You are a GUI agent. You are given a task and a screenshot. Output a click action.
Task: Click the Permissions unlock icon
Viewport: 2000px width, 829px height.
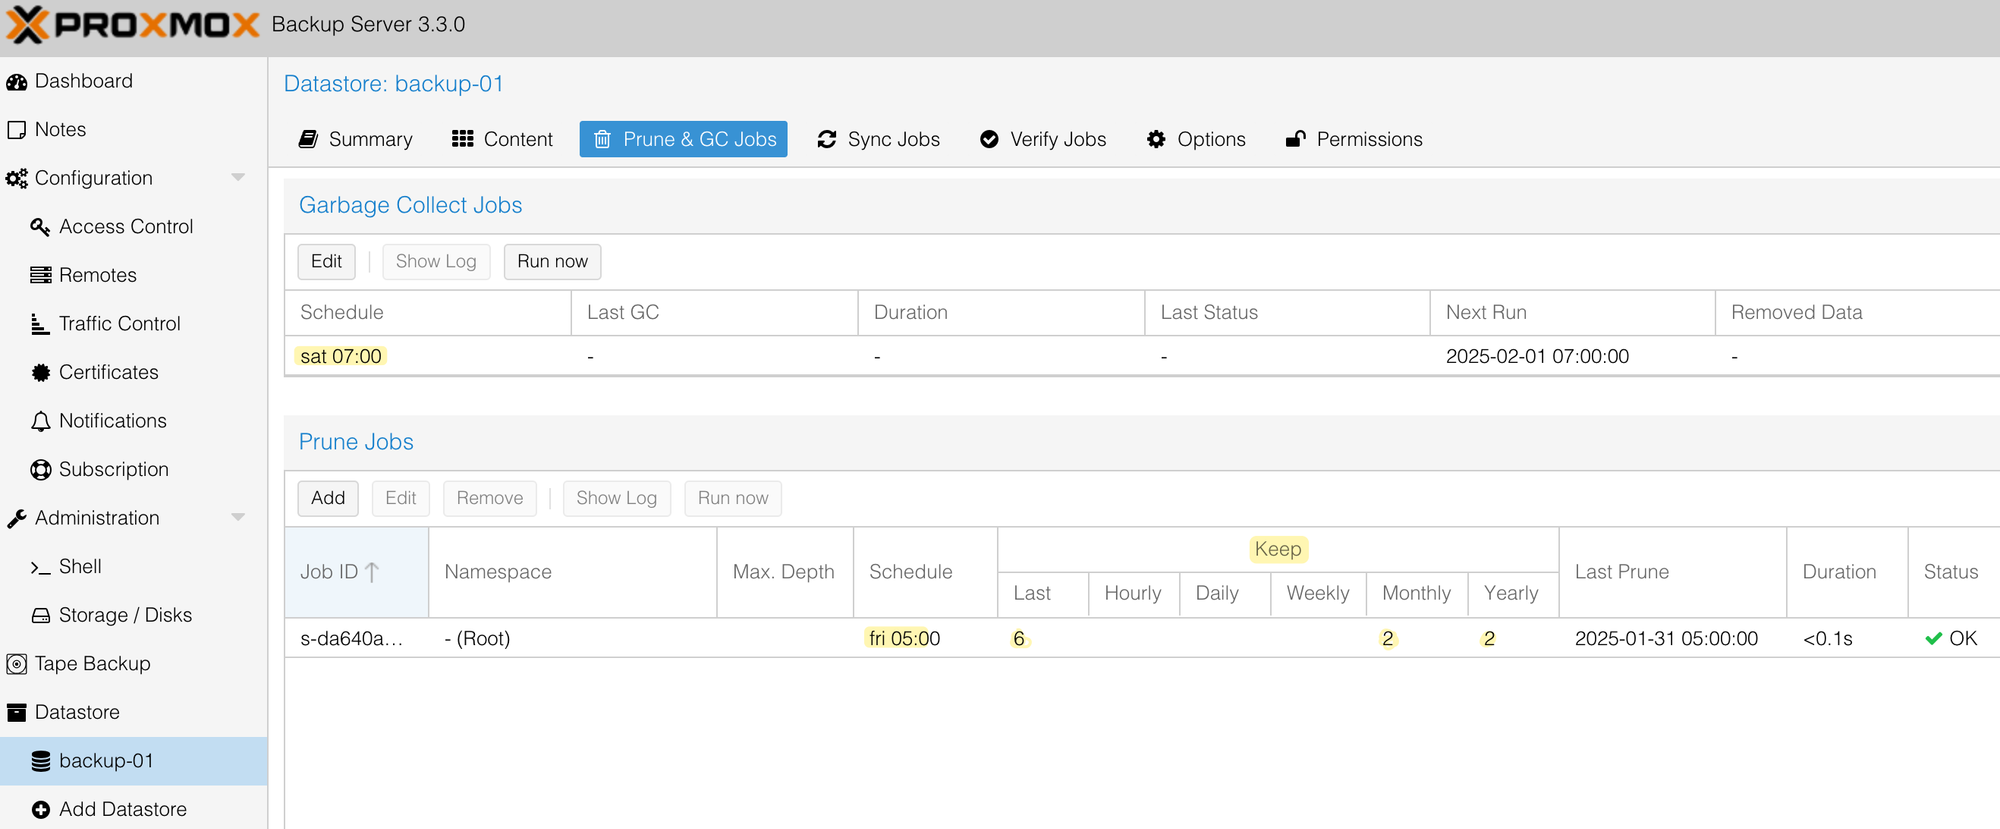click(x=1295, y=139)
